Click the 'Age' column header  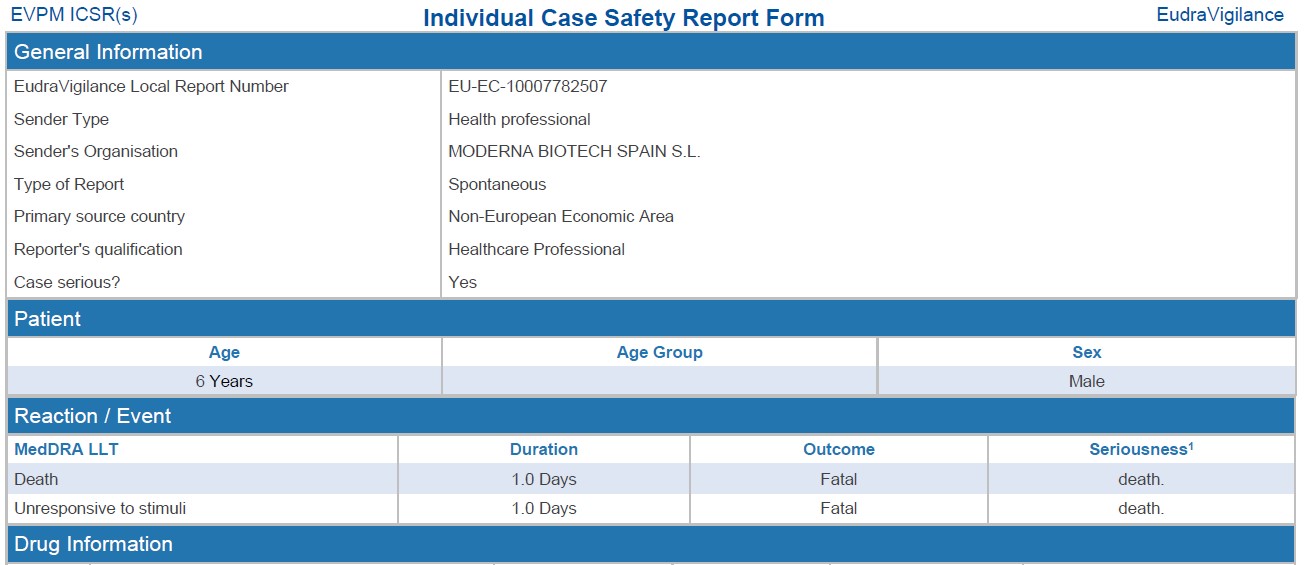tap(224, 352)
